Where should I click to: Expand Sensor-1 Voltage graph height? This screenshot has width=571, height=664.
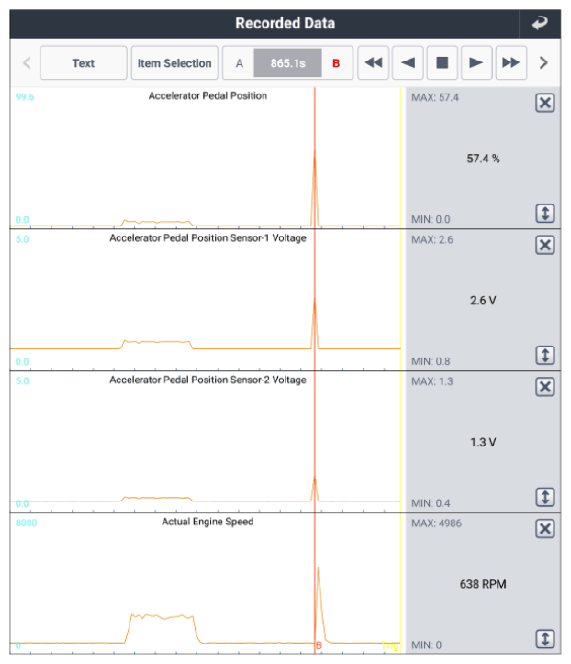[x=545, y=355]
